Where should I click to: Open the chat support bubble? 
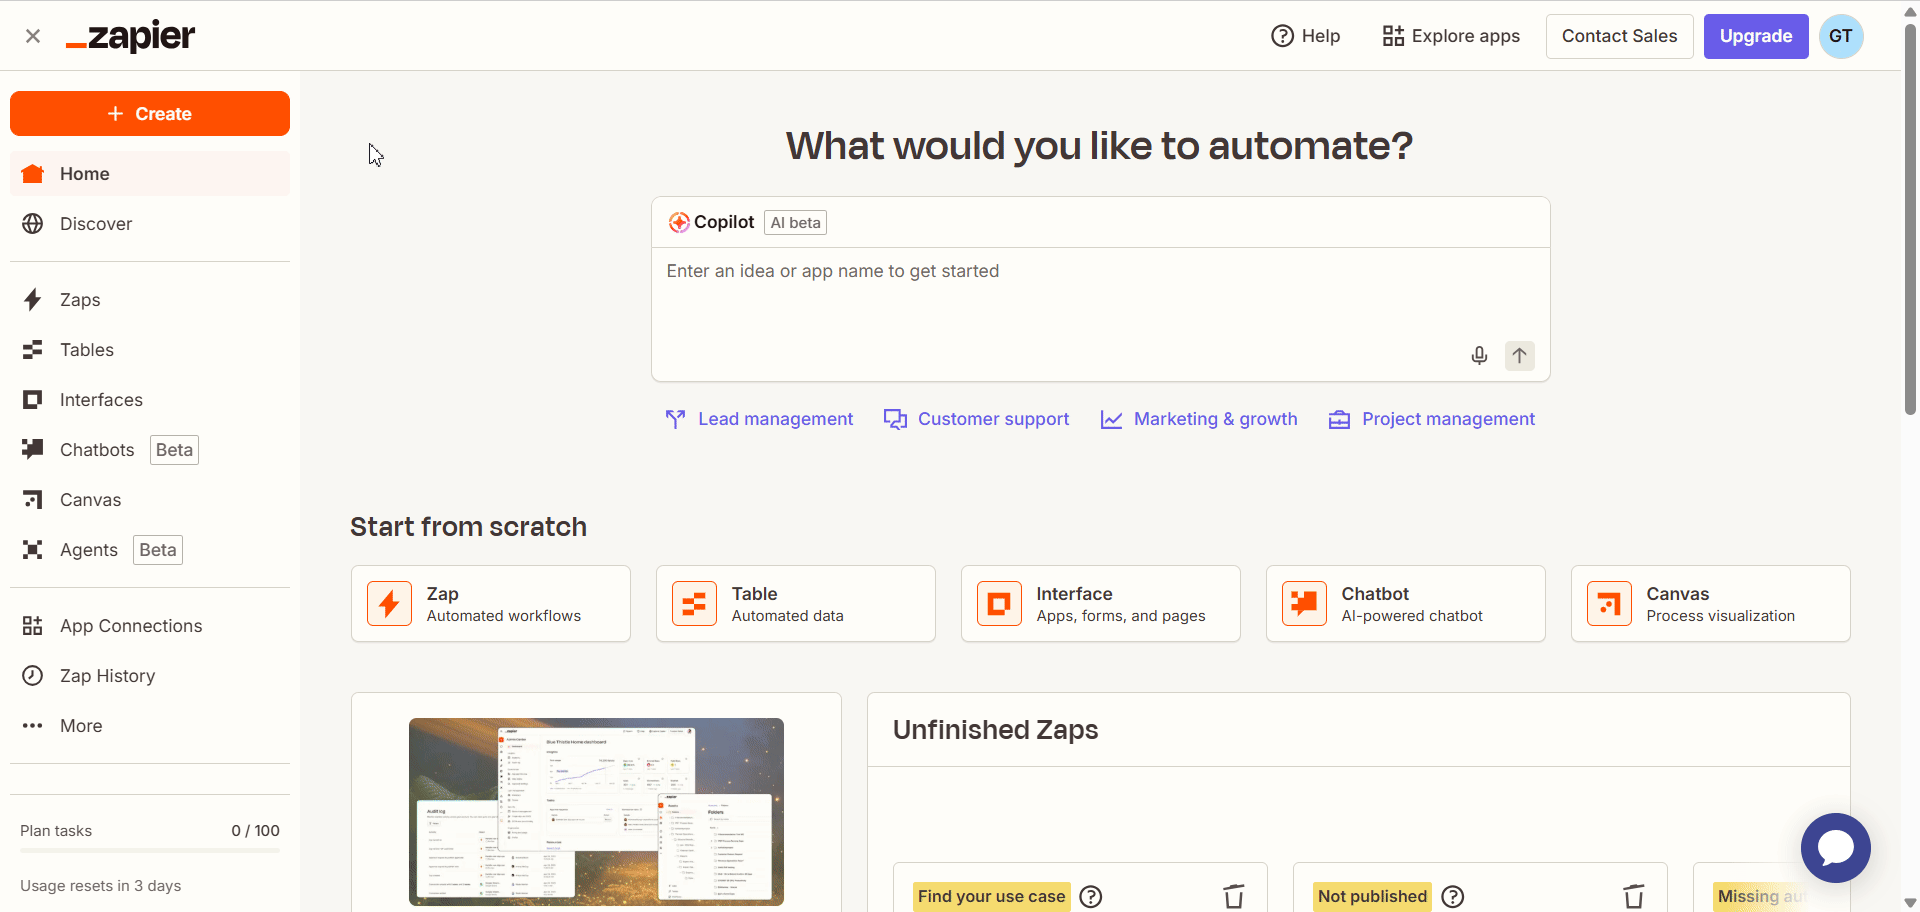(1836, 848)
